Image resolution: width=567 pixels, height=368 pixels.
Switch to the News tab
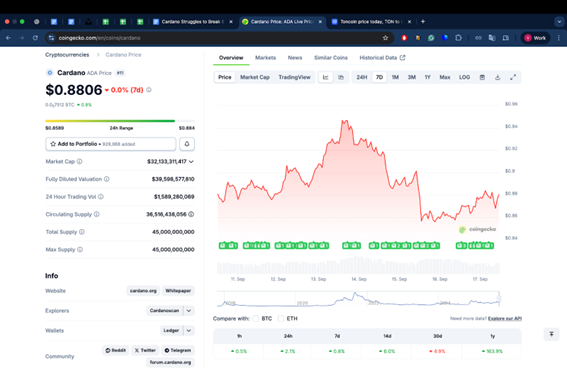coord(295,58)
